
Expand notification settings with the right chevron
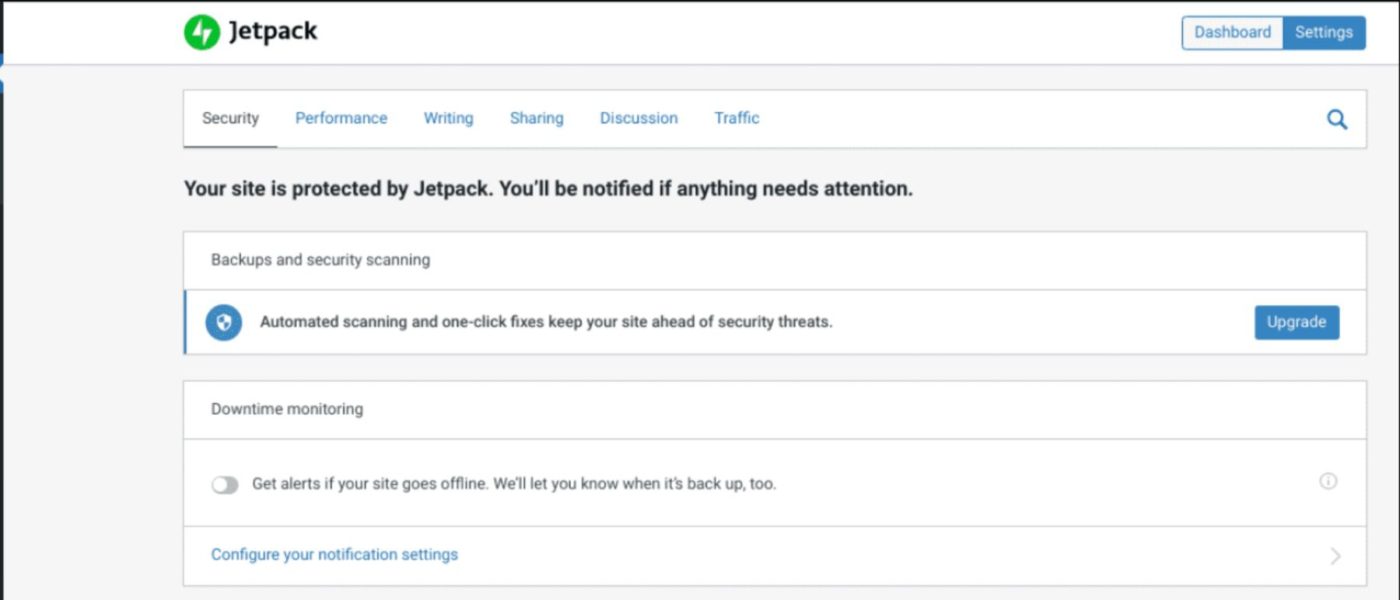(1335, 556)
